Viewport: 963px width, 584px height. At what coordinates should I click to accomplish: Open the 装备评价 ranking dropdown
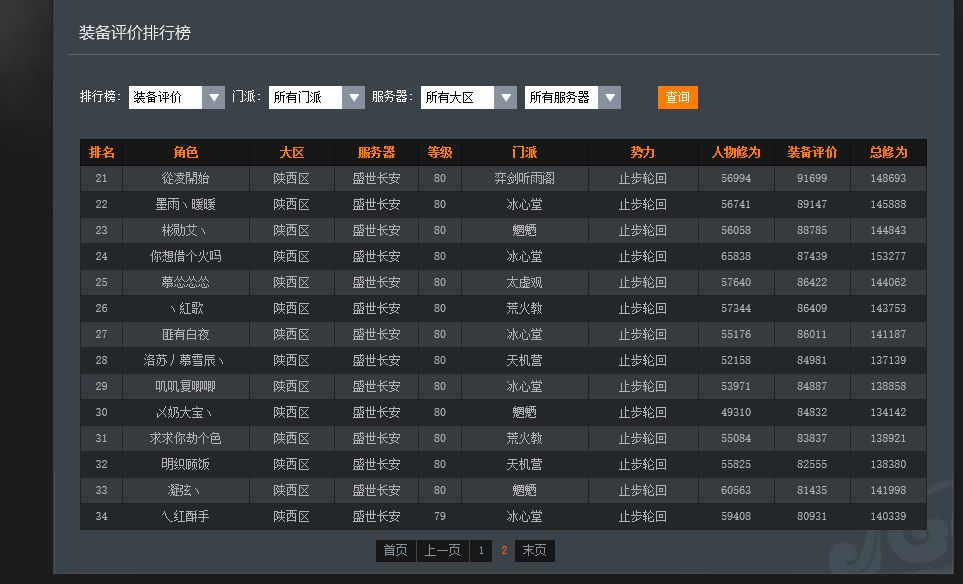click(x=176, y=97)
